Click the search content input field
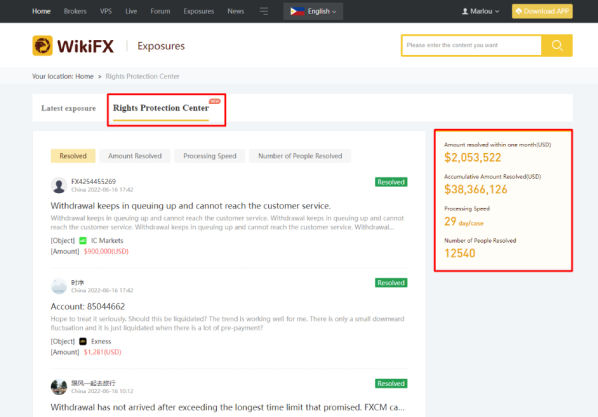This screenshot has width=598, height=417. click(472, 45)
